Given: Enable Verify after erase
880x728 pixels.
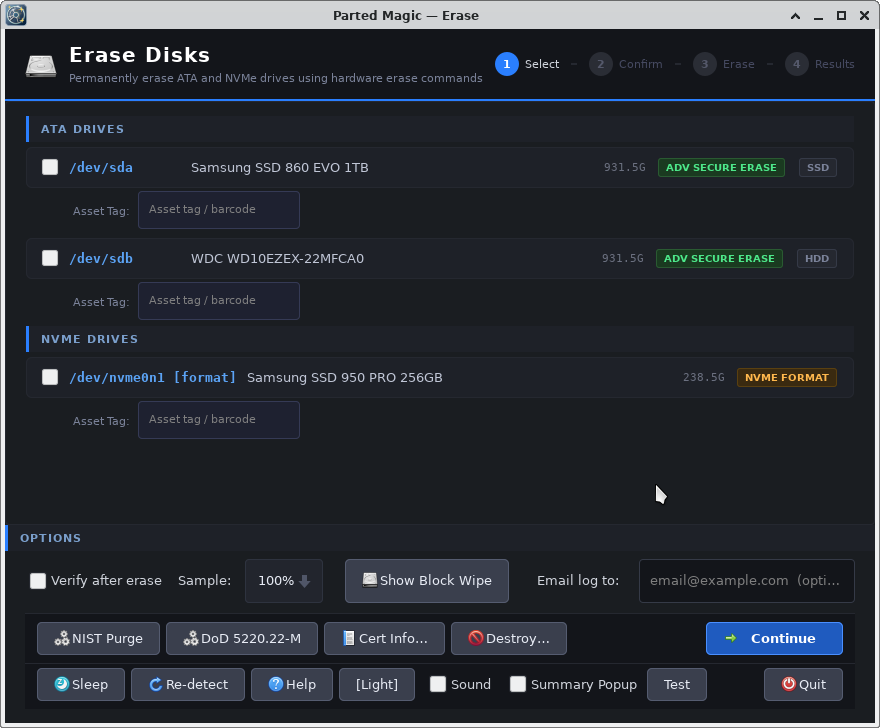Looking at the screenshot, I should [38, 581].
